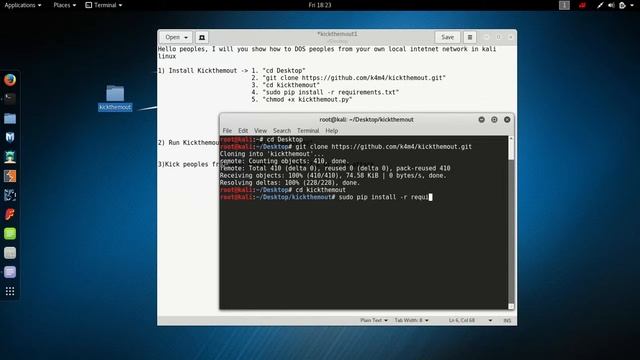The image size is (640, 360).
Task: Open the system menu arrow in top bar
Action: (632, 5)
